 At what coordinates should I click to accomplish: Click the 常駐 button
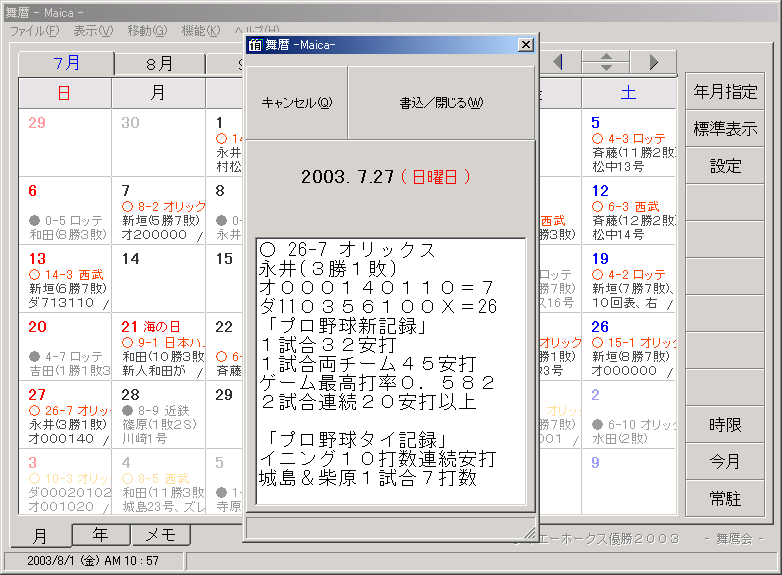click(x=725, y=498)
